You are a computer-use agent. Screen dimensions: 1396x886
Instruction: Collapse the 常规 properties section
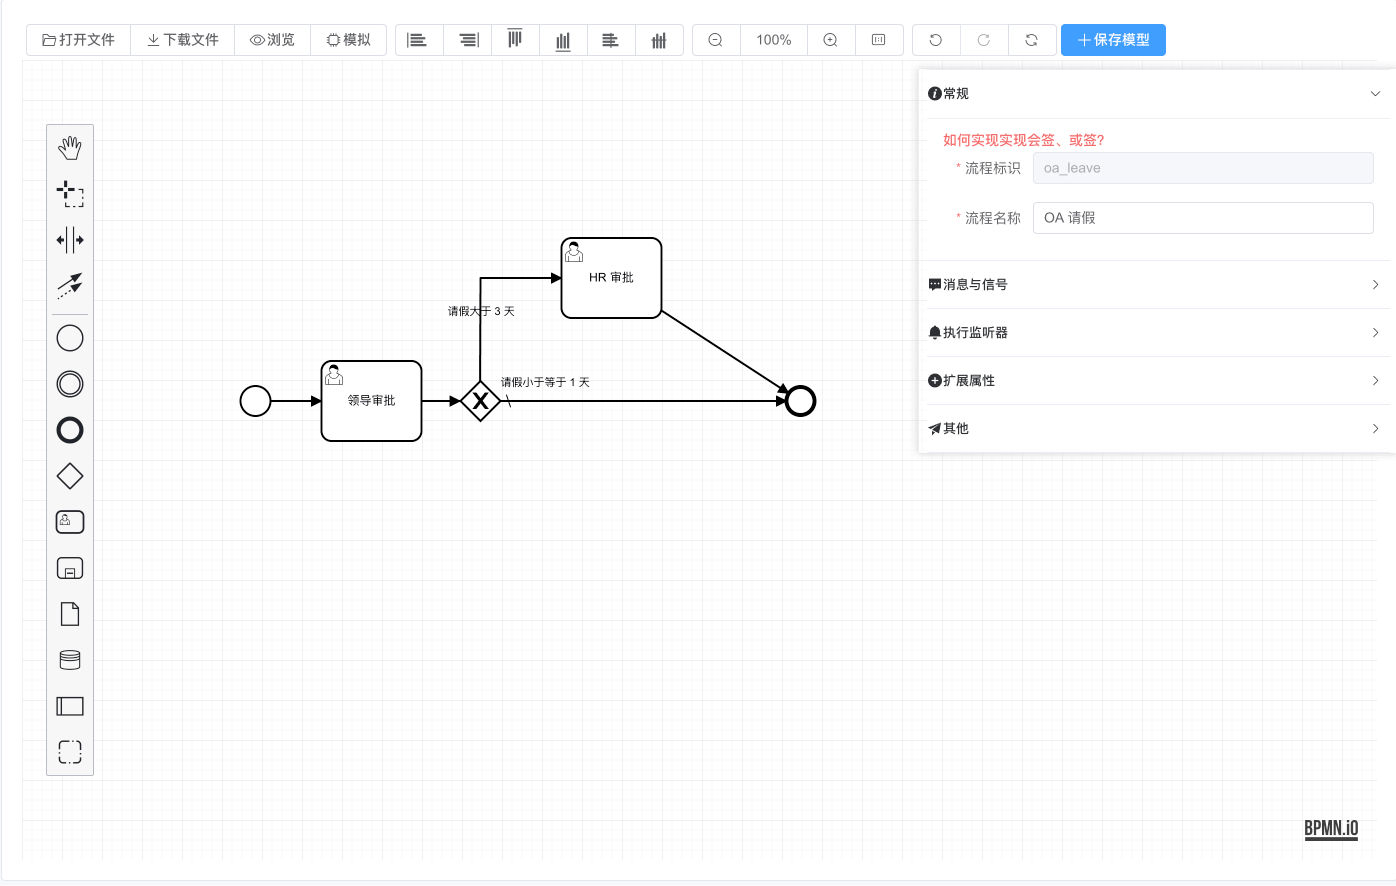1375,93
